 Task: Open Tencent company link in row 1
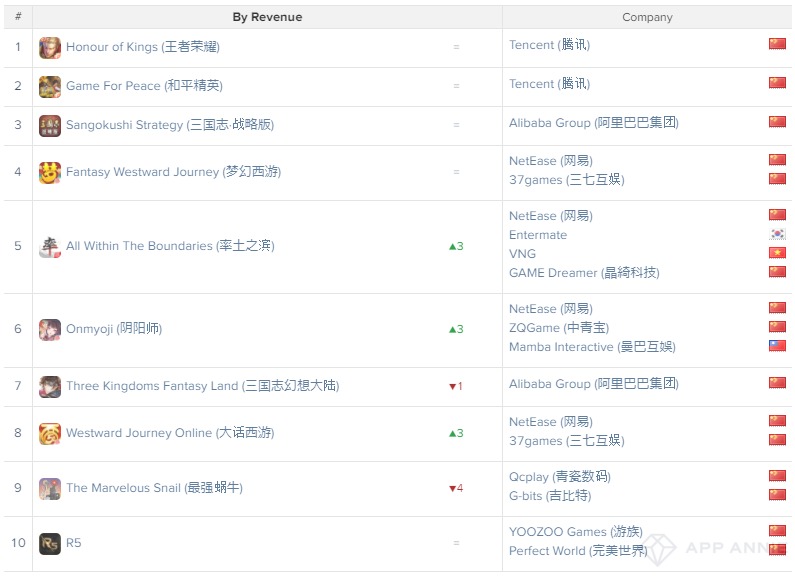tap(550, 45)
